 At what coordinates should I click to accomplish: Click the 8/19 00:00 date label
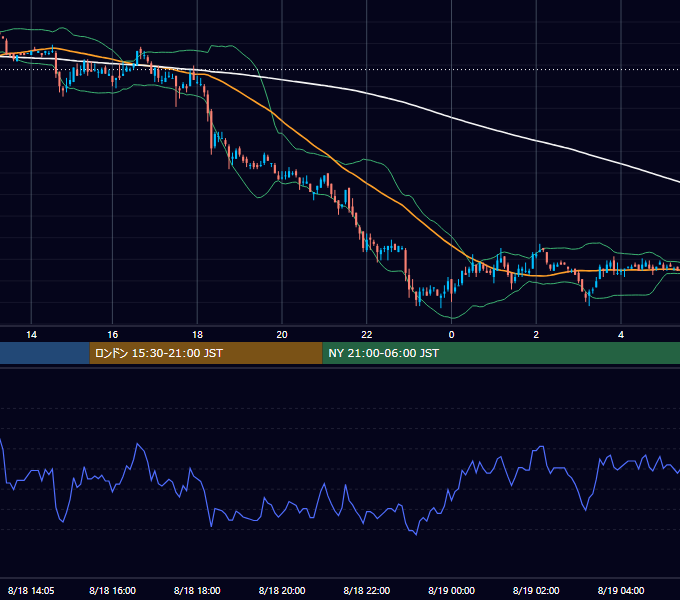(x=451, y=590)
